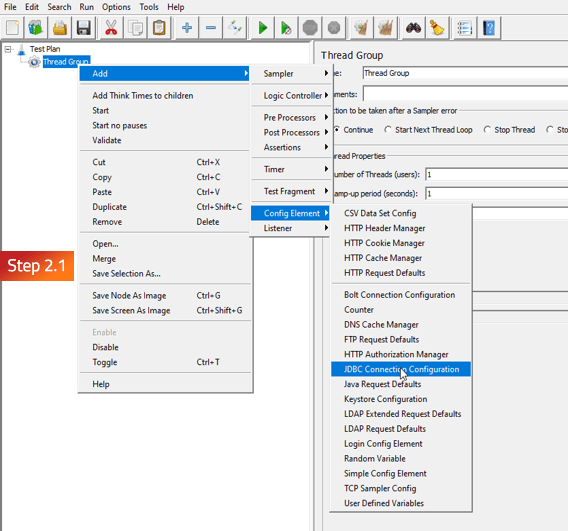Choose HTTP Header Manager
Viewport: 568px width, 531px height.
tap(401, 228)
